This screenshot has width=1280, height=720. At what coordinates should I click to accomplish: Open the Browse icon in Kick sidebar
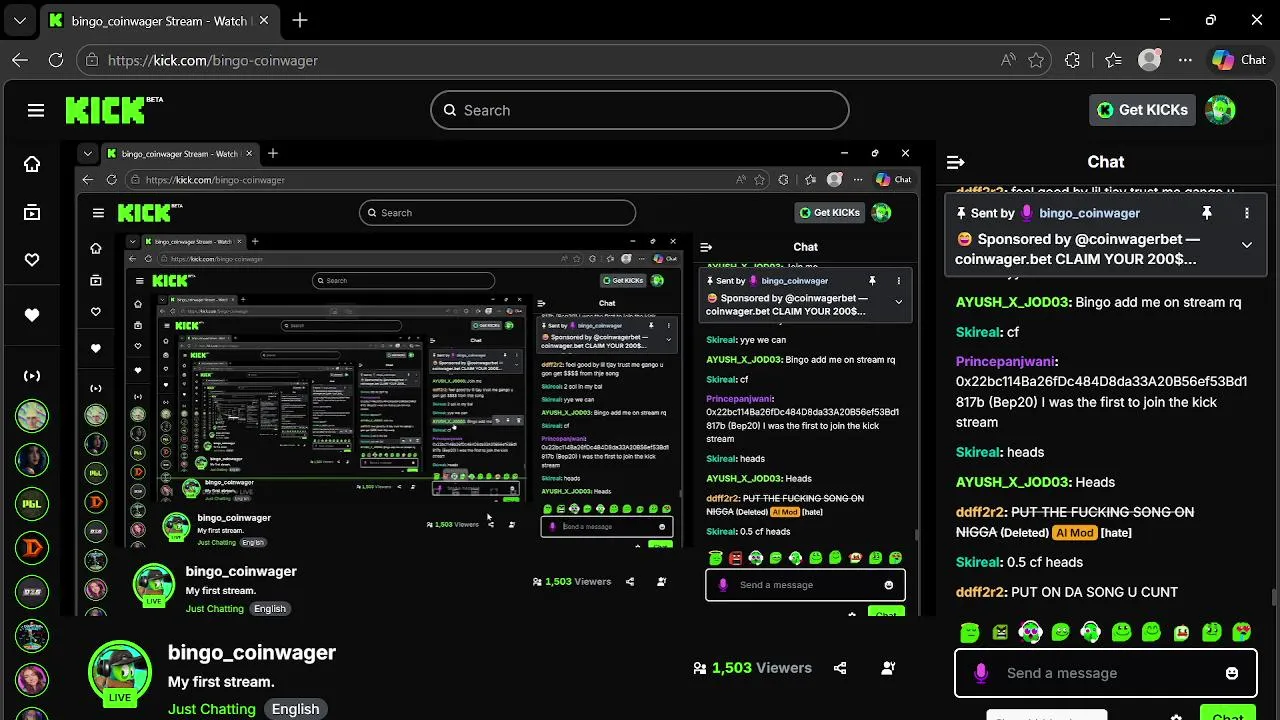(32, 212)
